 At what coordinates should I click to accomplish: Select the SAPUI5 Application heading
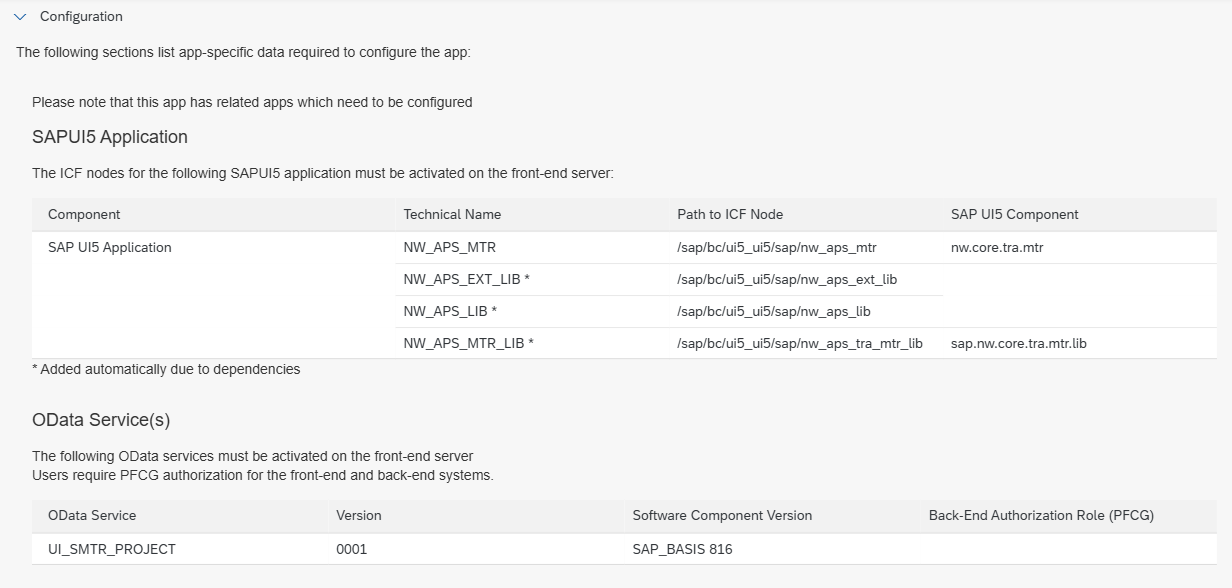pyautogui.click(x=110, y=137)
